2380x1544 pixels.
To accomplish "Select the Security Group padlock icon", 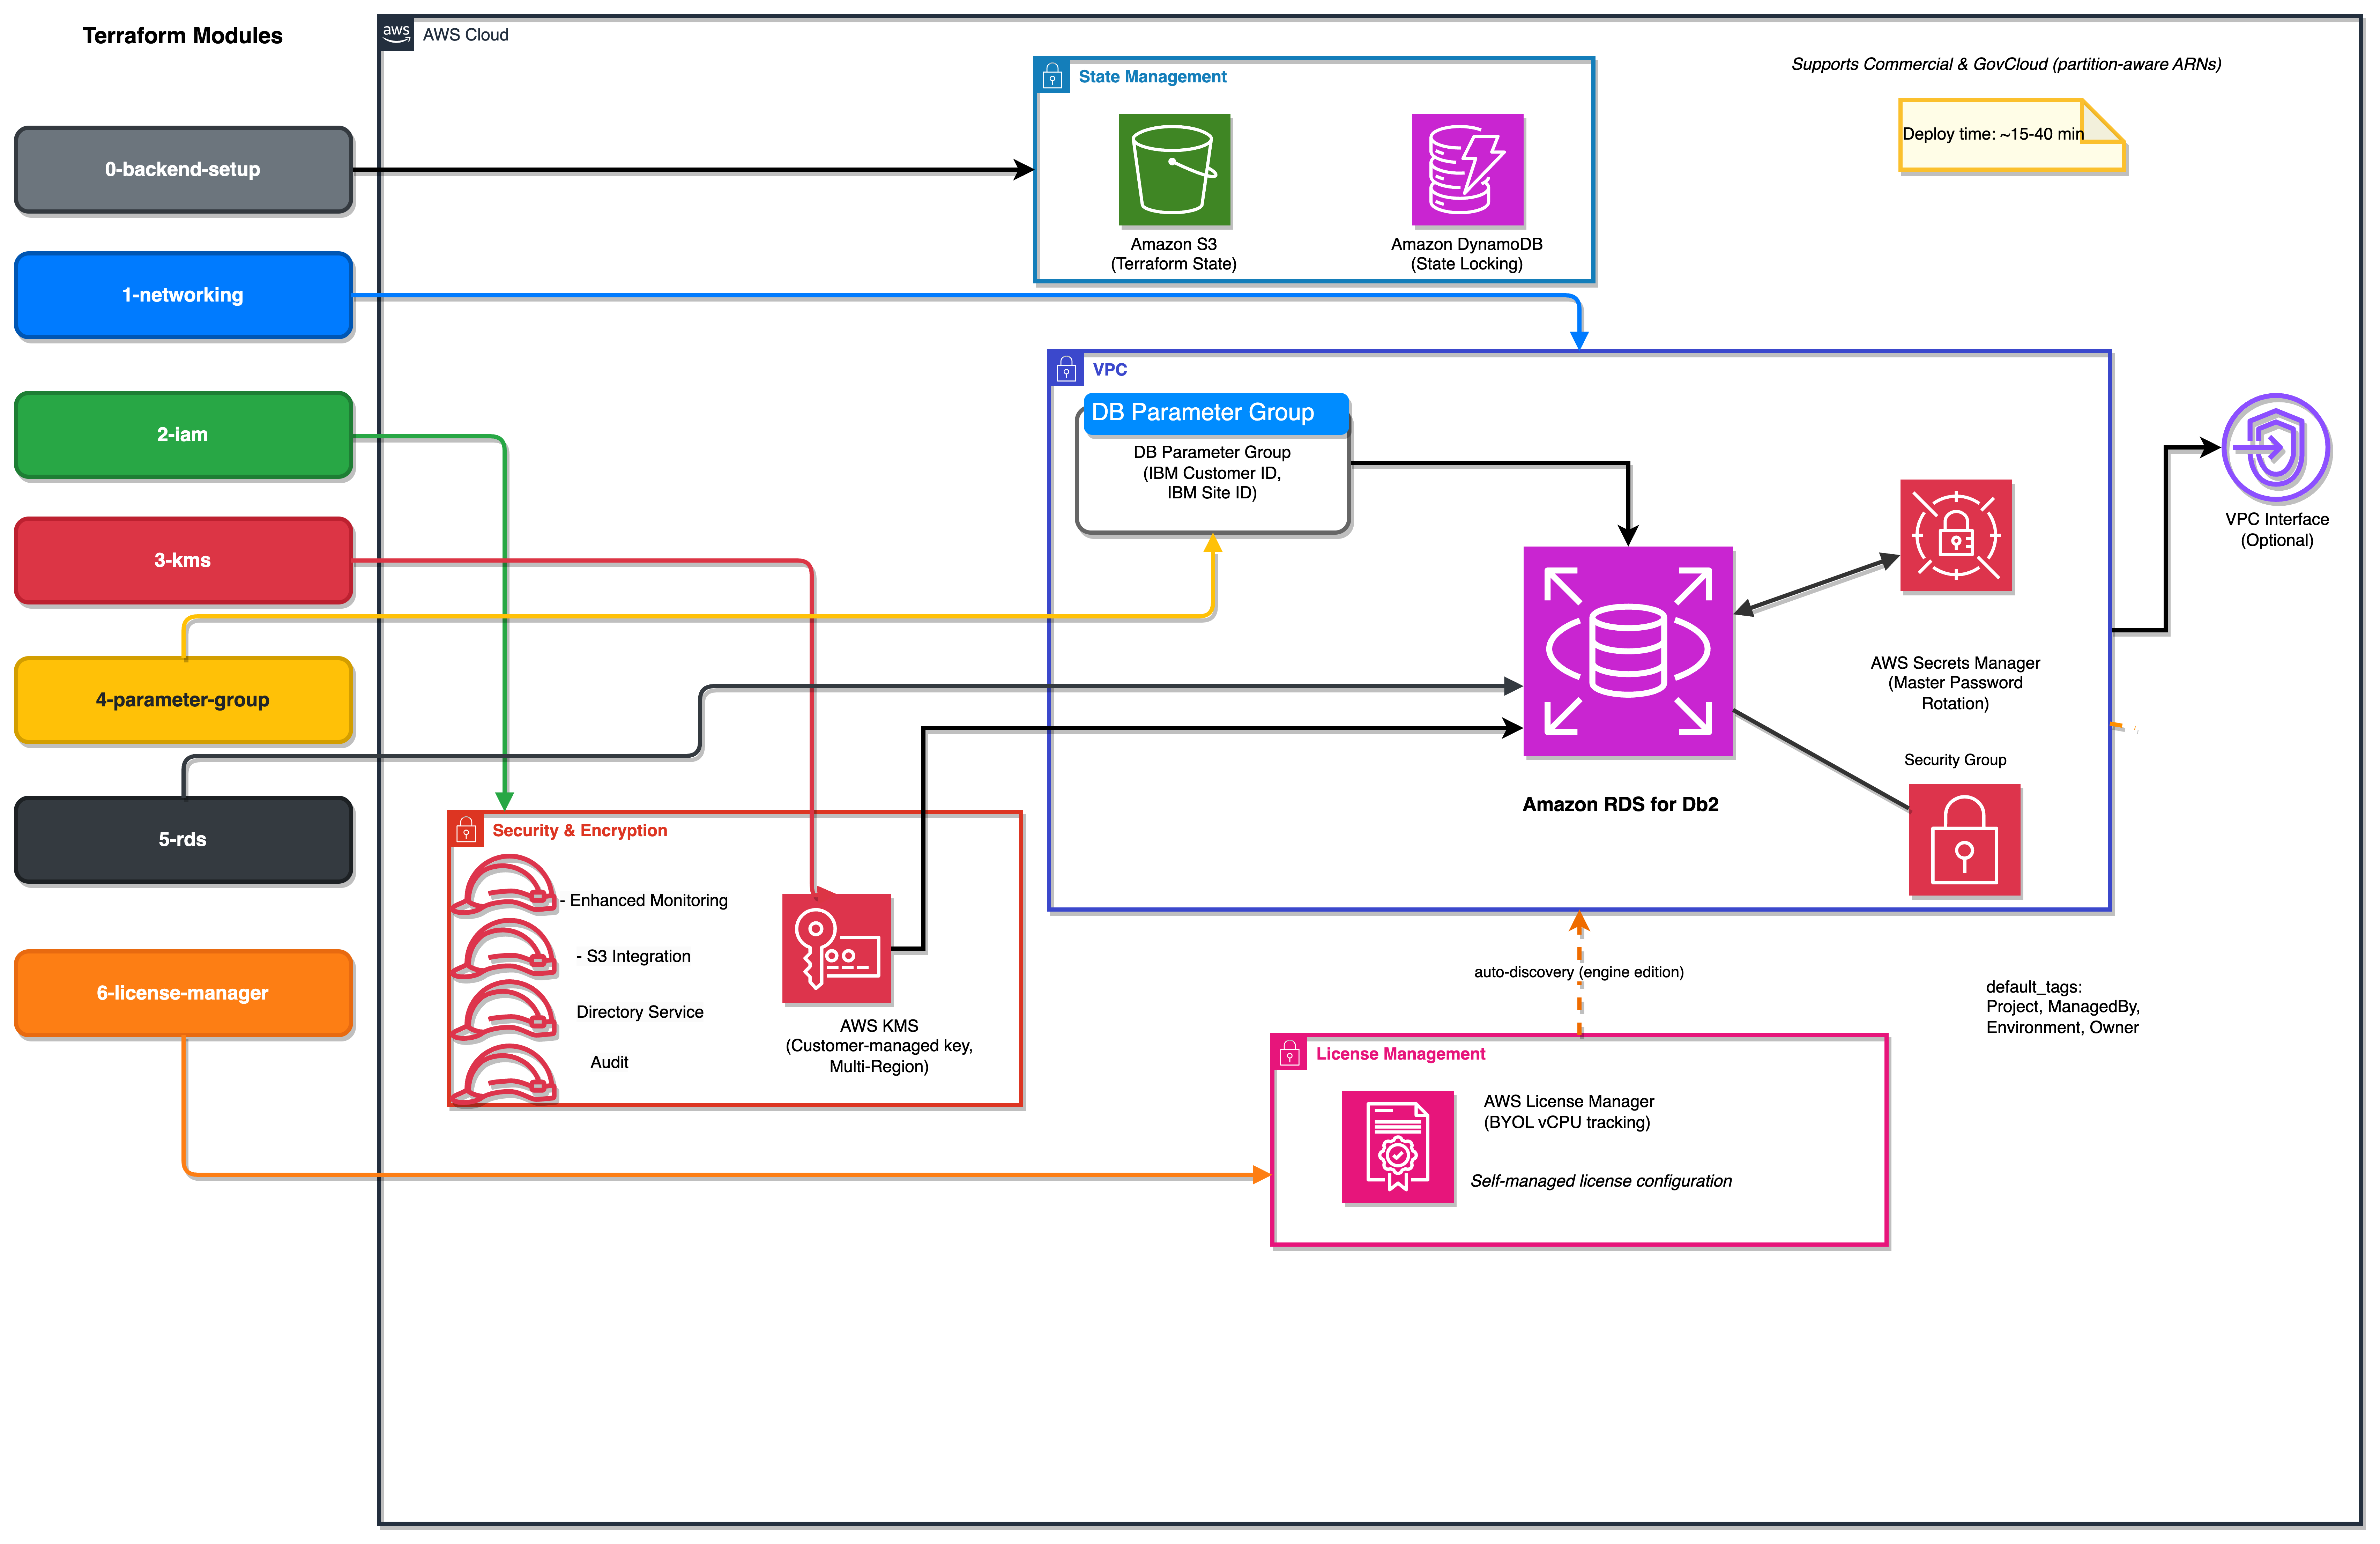I will coord(1964,840).
